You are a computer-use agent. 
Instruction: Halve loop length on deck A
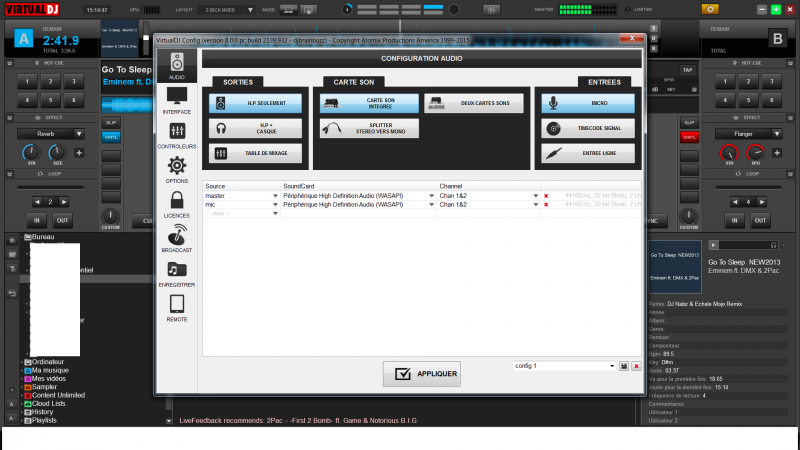click(x=37, y=202)
